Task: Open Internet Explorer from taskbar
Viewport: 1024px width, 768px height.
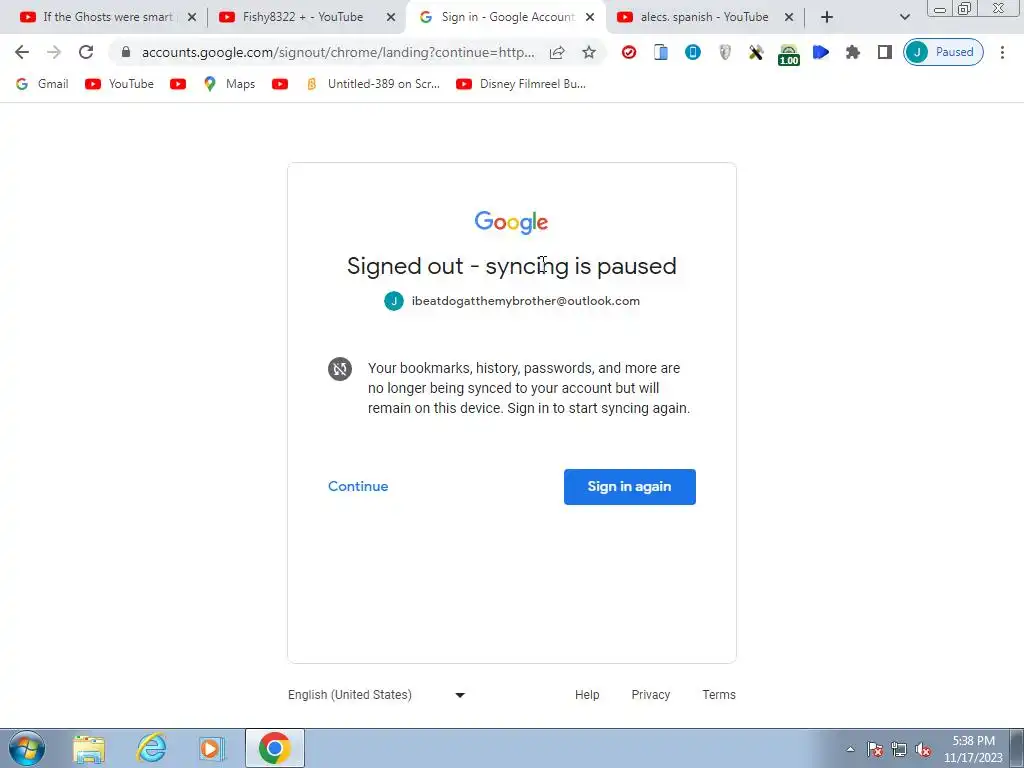Action: [151, 748]
